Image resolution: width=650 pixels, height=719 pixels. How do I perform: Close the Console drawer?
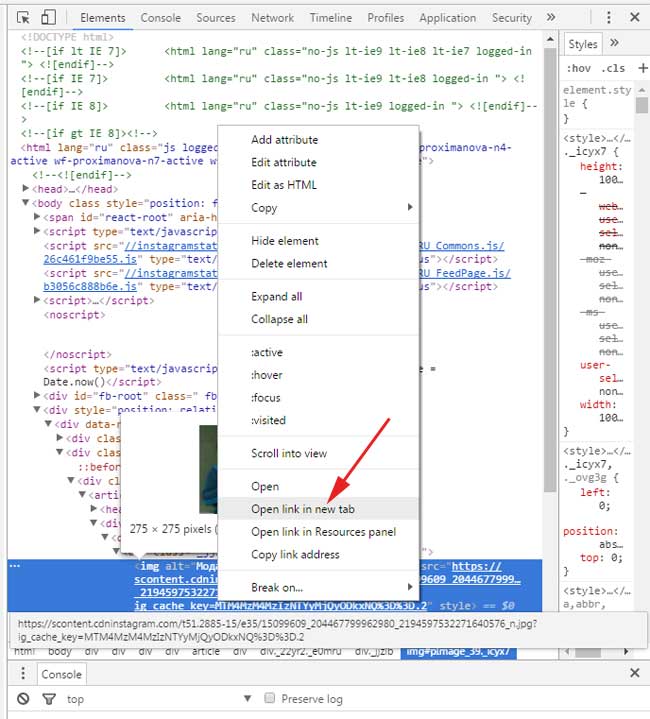click(633, 674)
